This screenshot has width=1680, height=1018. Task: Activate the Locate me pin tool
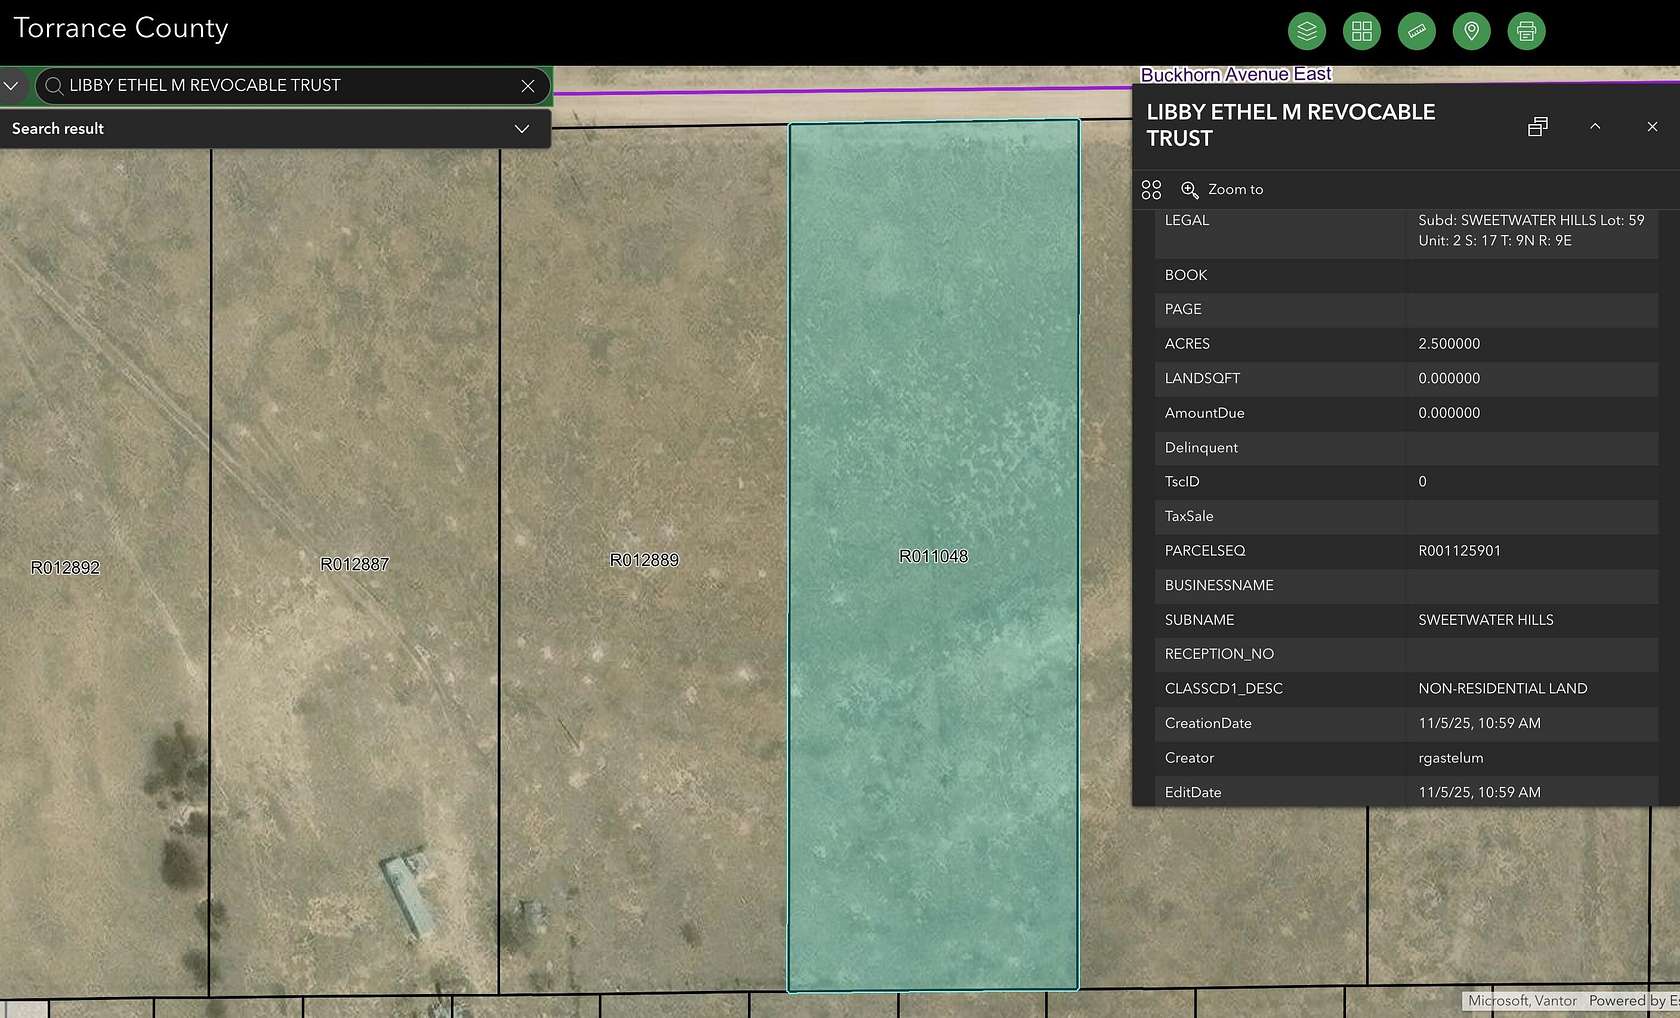tap(1470, 31)
